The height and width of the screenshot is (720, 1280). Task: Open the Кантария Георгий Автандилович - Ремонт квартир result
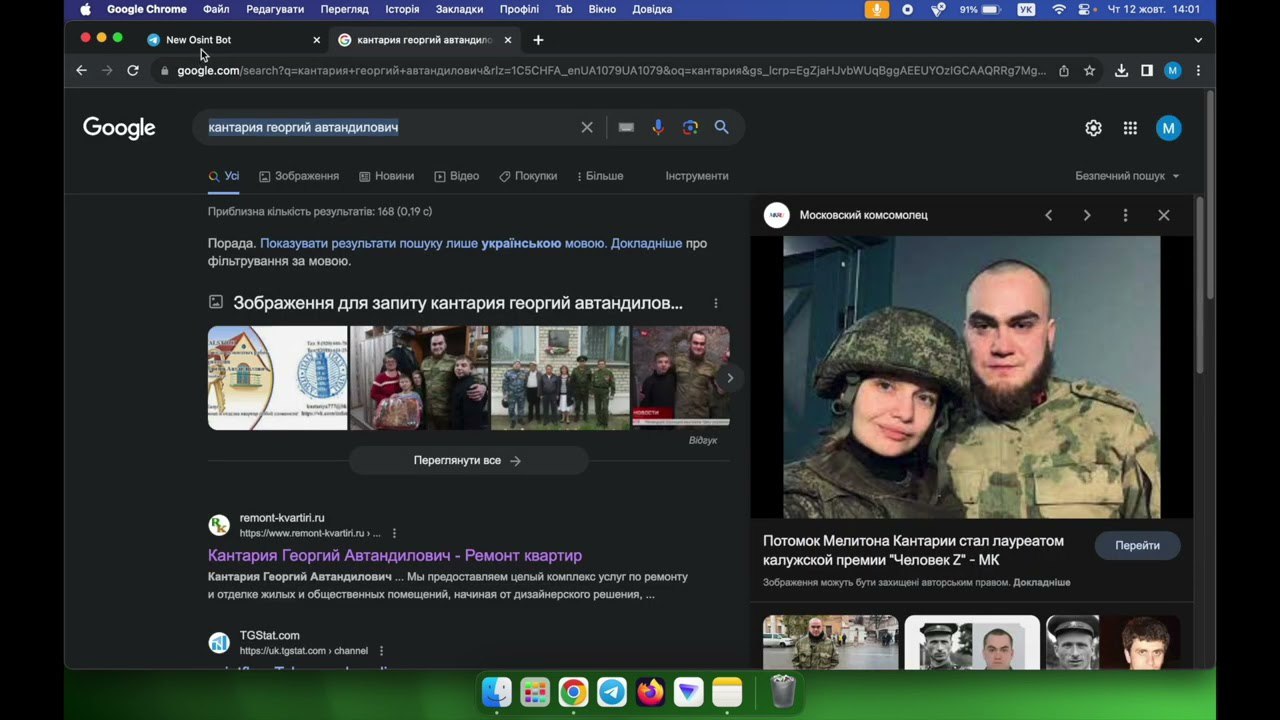click(x=395, y=555)
